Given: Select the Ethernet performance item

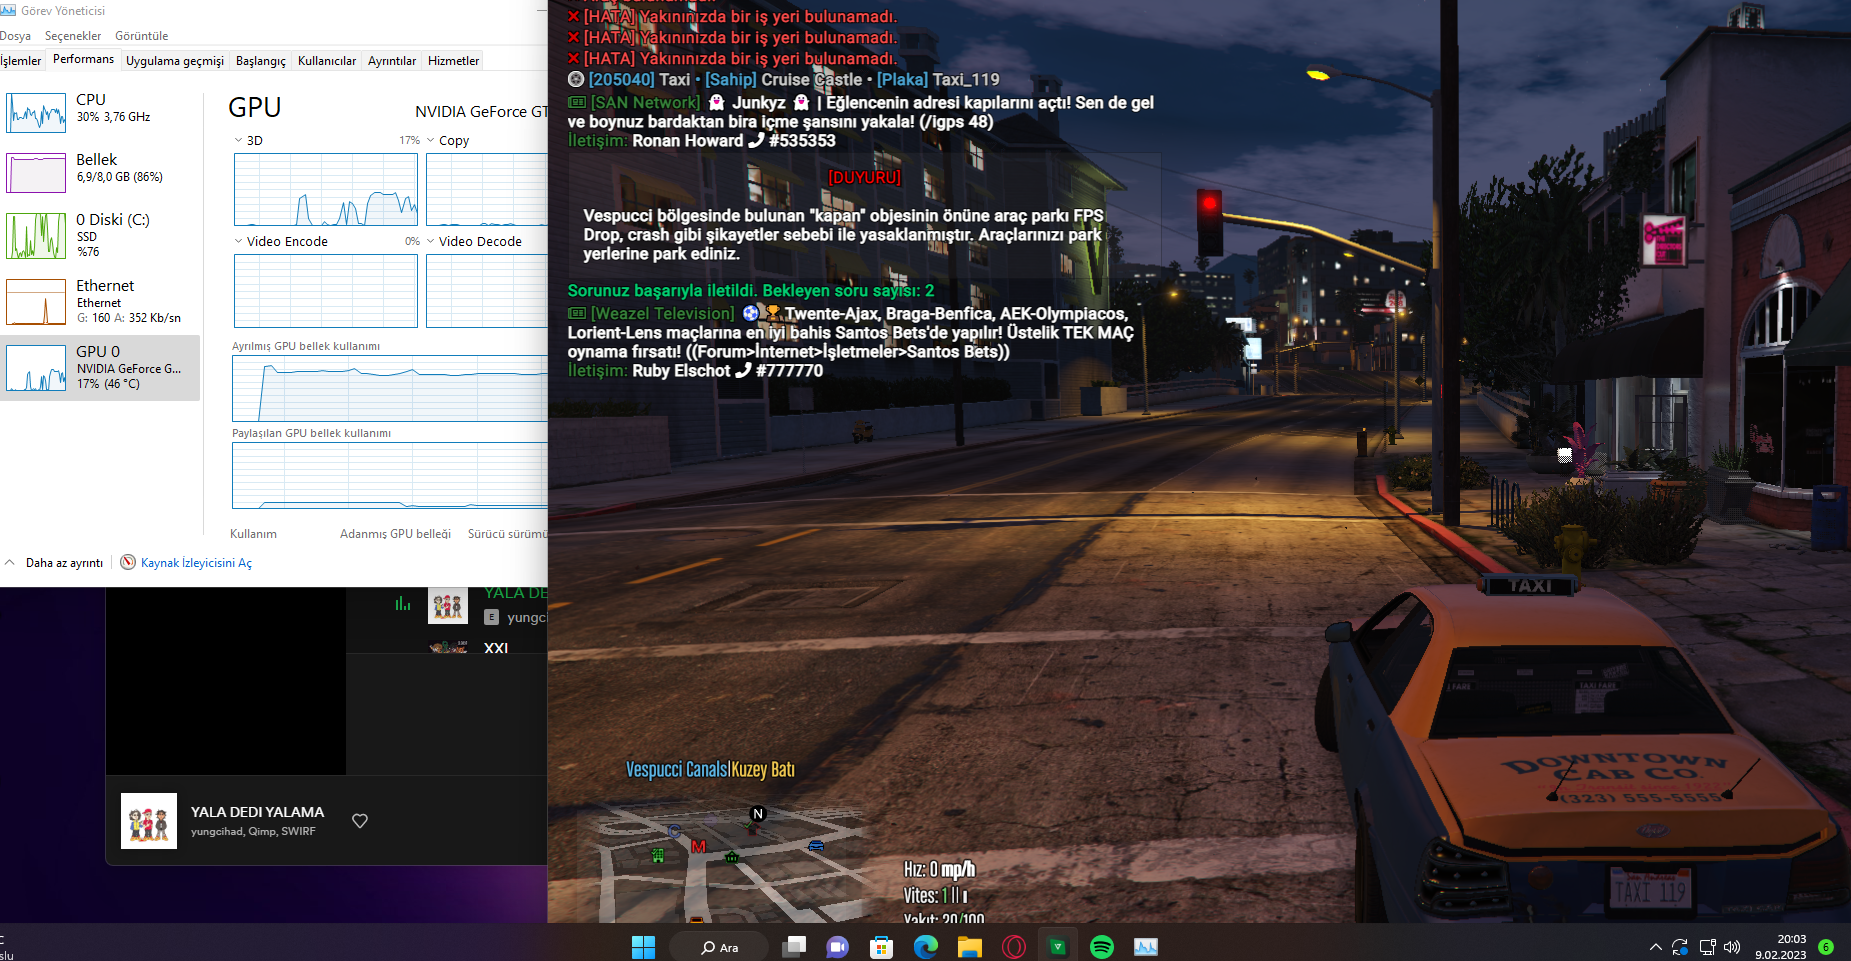Looking at the screenshot, I should tap(100, 301).
